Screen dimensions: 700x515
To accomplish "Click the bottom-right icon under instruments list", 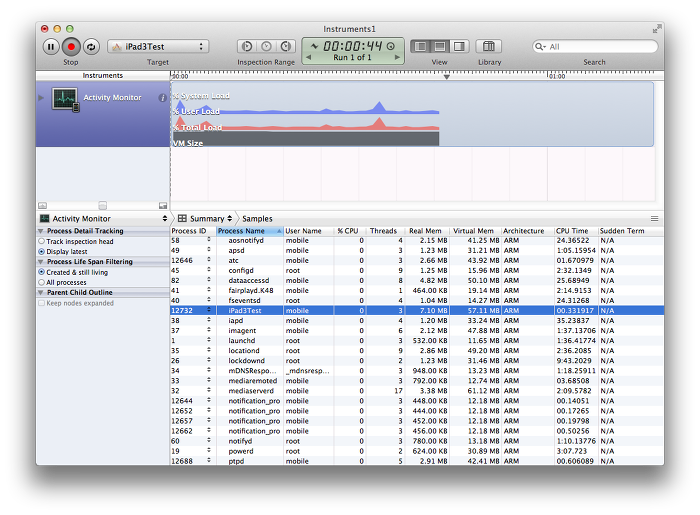I will coord(163,206).
